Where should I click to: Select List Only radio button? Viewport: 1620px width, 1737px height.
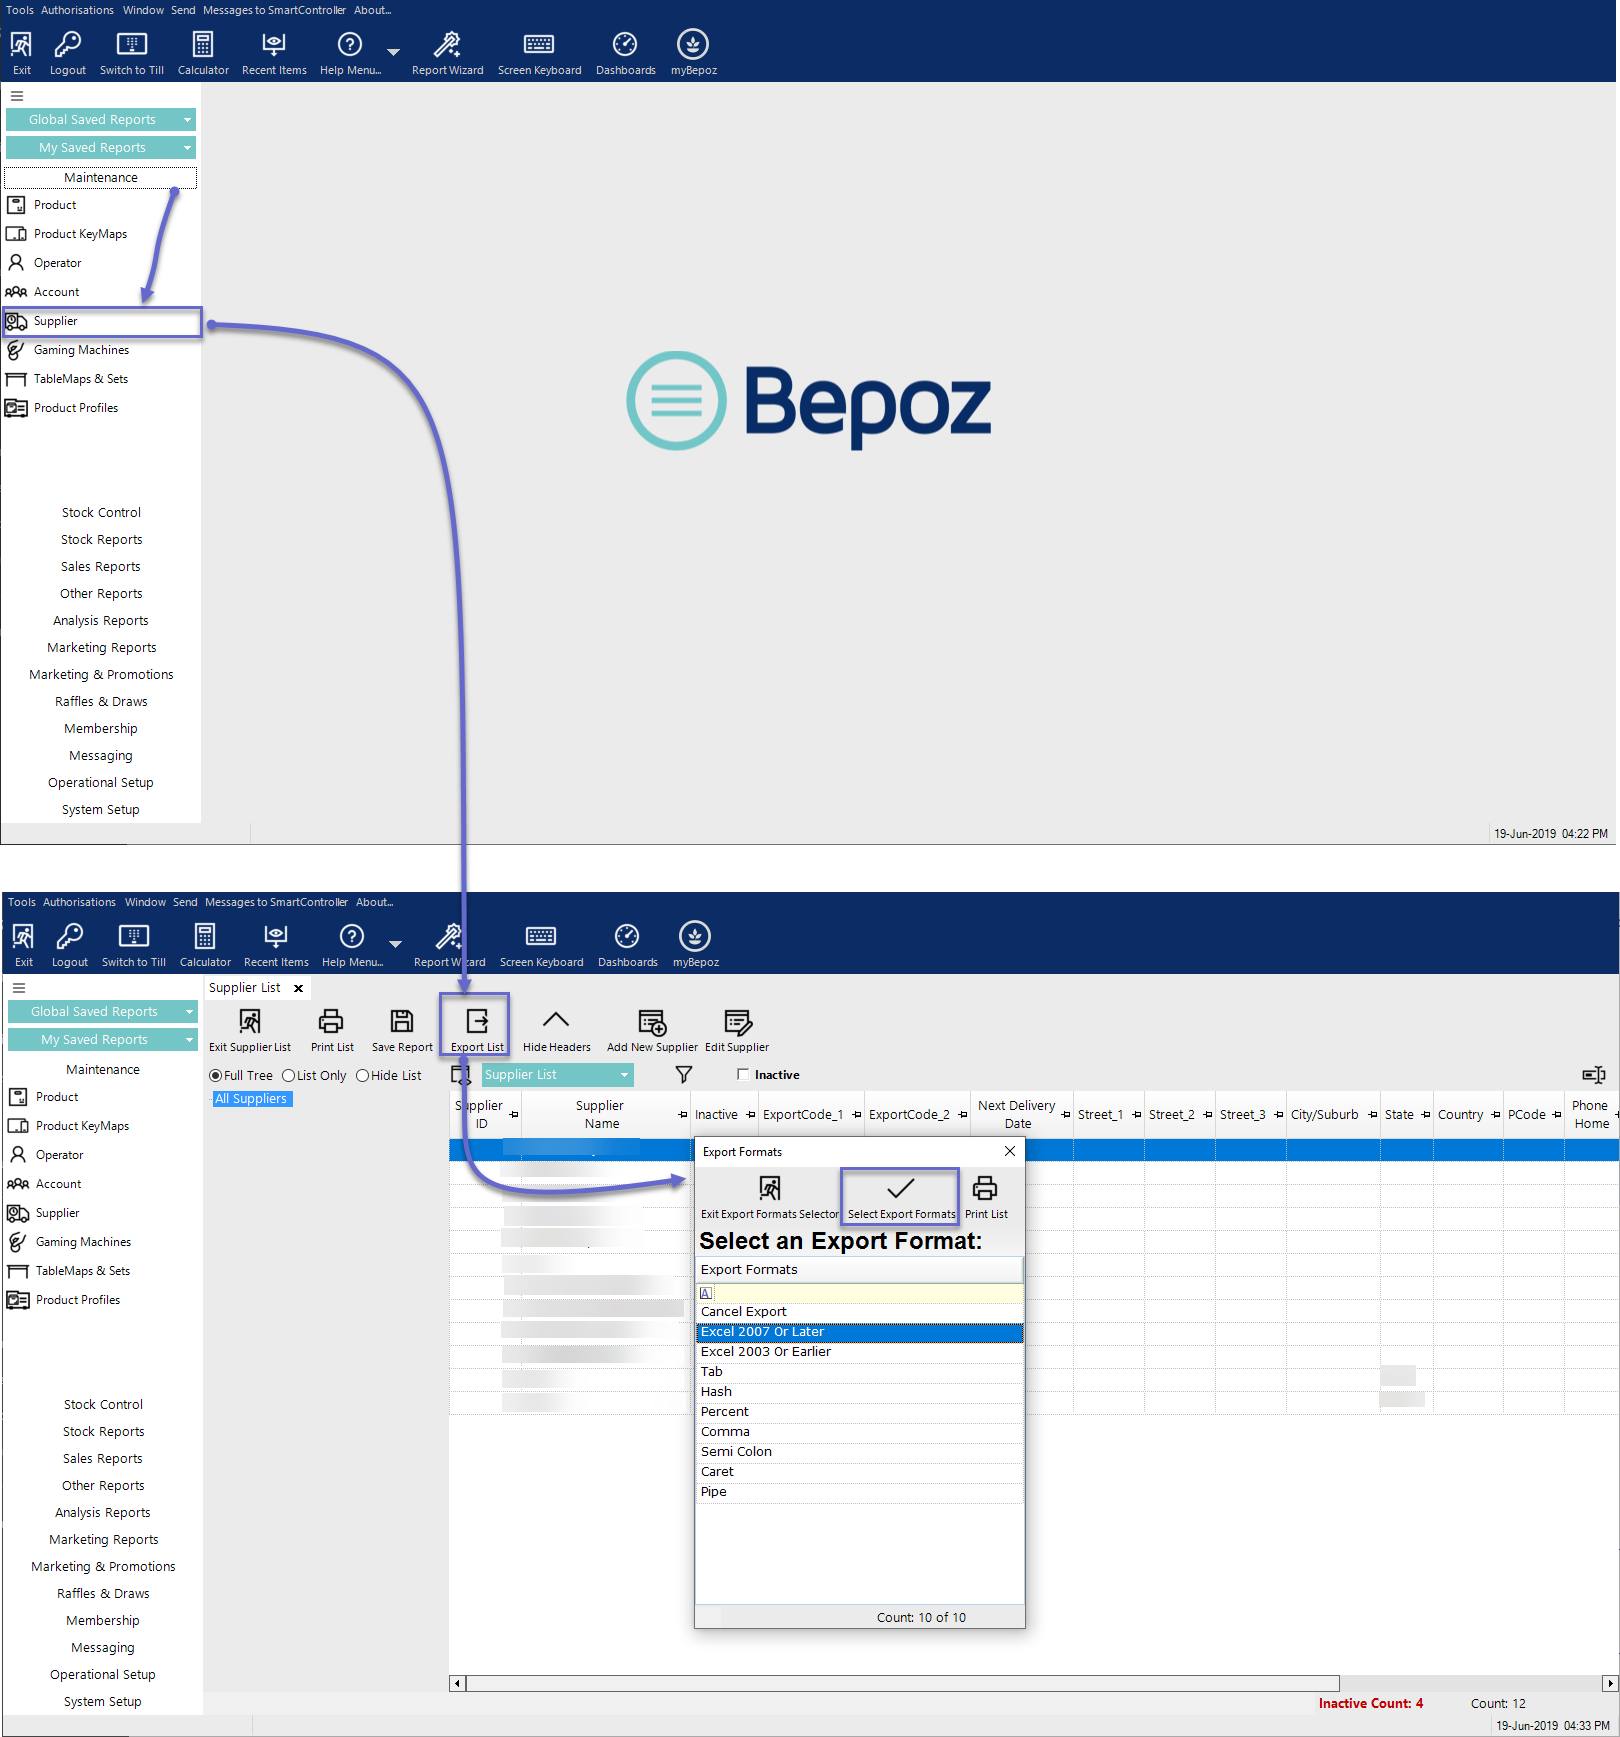point(288,1076)
